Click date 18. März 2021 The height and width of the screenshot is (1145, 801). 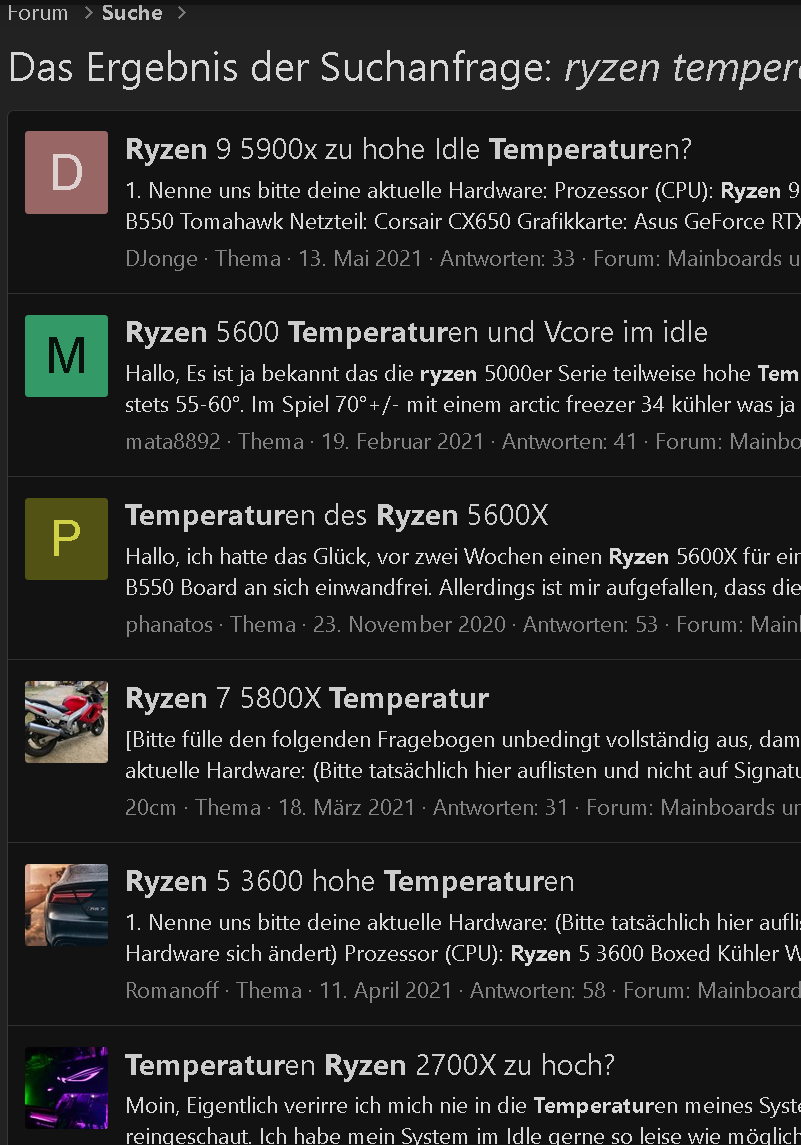point(347,808)
